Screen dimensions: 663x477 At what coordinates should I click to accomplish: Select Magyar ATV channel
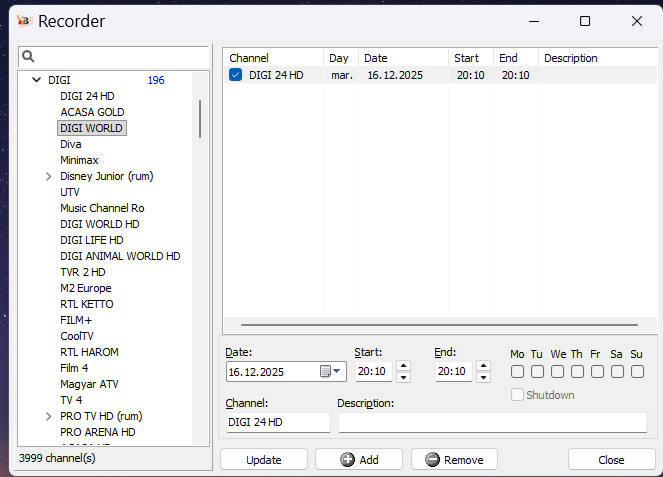tap(89, 384)
